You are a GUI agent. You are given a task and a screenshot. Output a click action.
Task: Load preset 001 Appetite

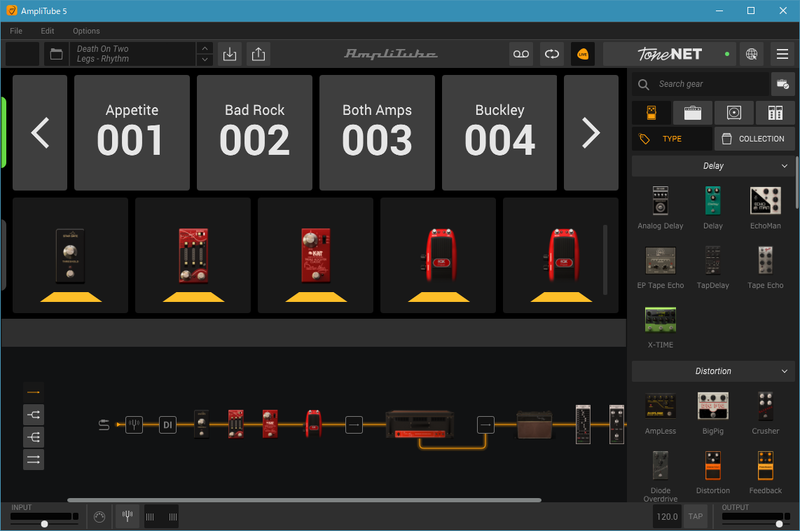tap(132, 133)
